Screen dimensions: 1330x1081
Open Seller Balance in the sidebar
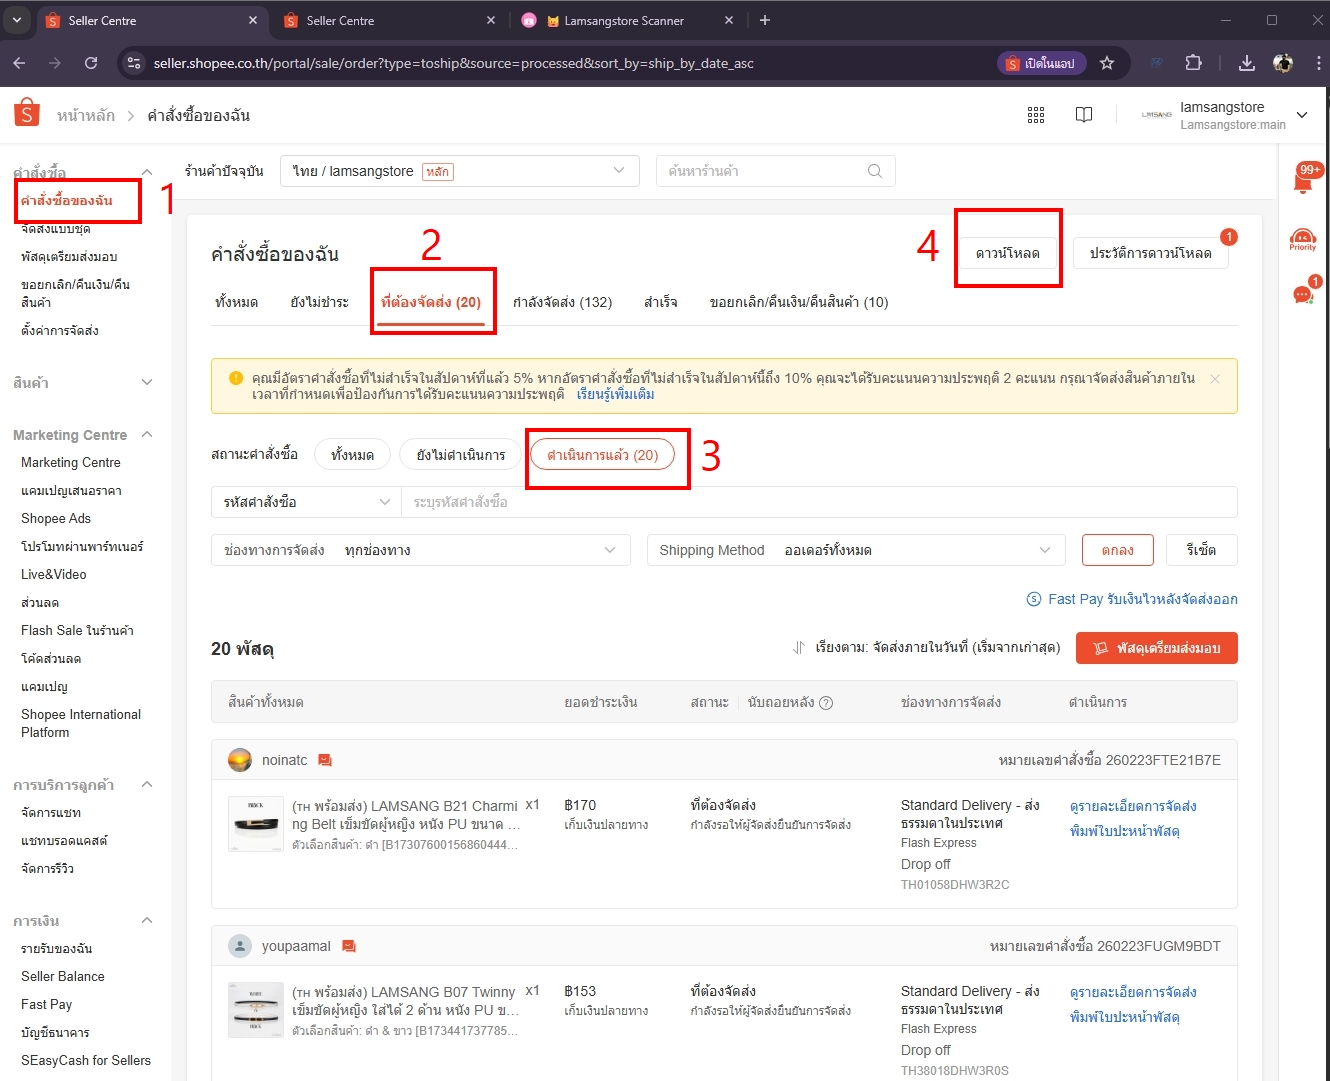tap(63, 976)
